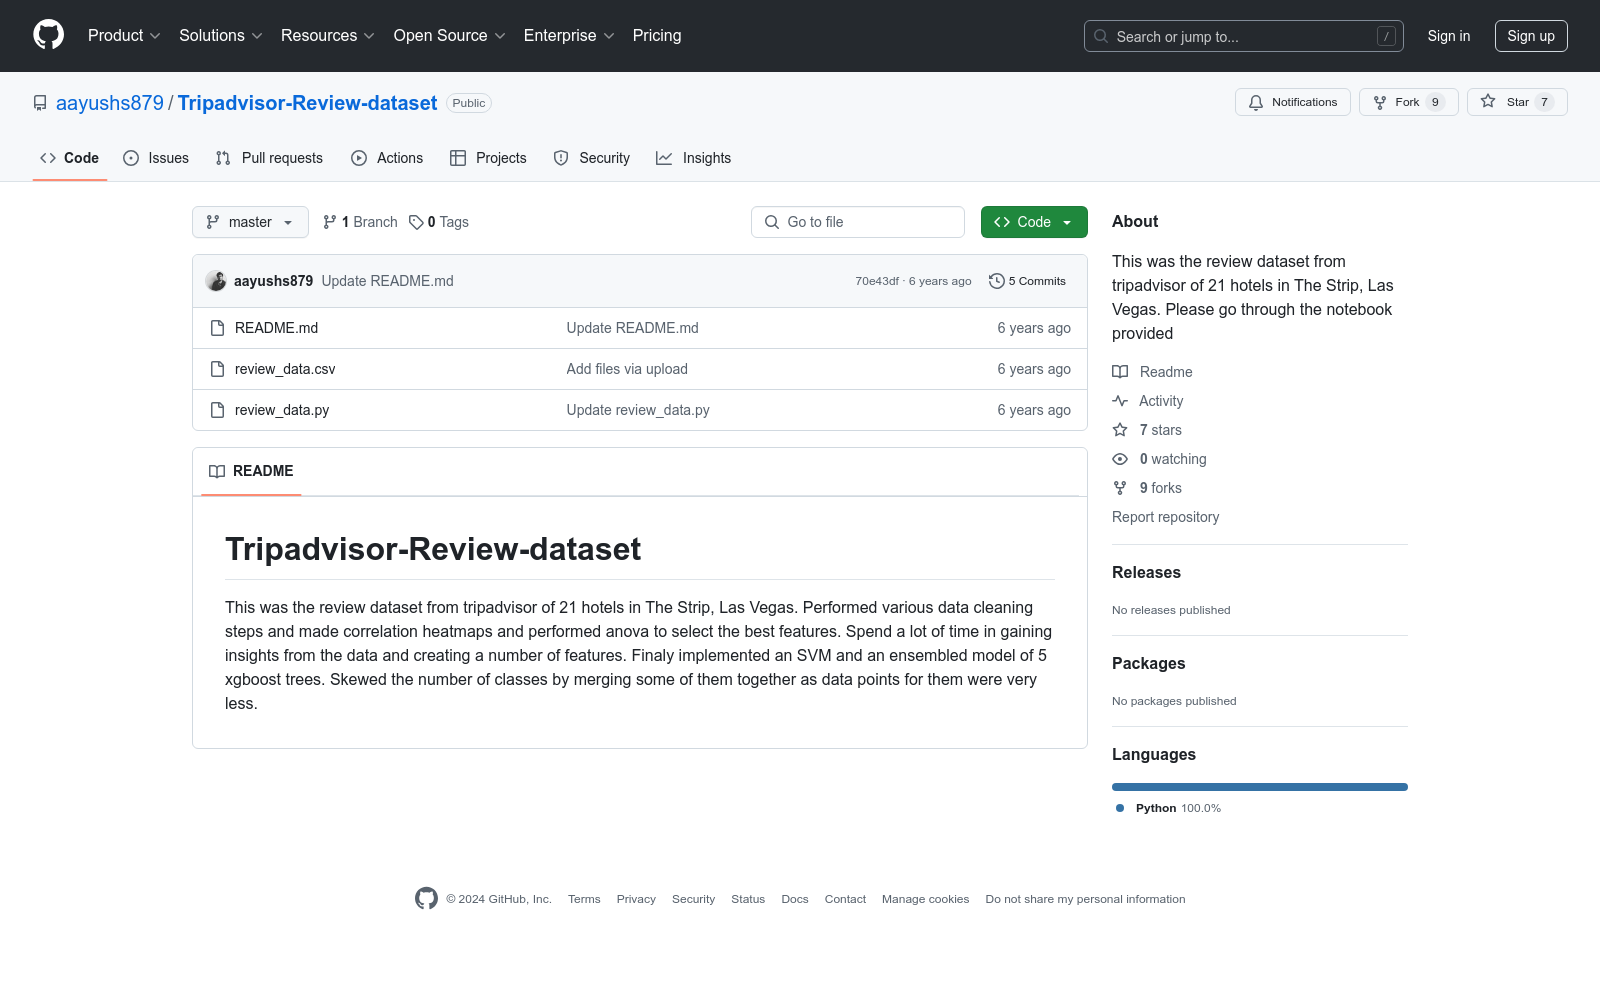Image resolution: width=1600 pixels, height=1000 pixels.
Task: Click the file icon next to review_data.csv
Action: 217,369
